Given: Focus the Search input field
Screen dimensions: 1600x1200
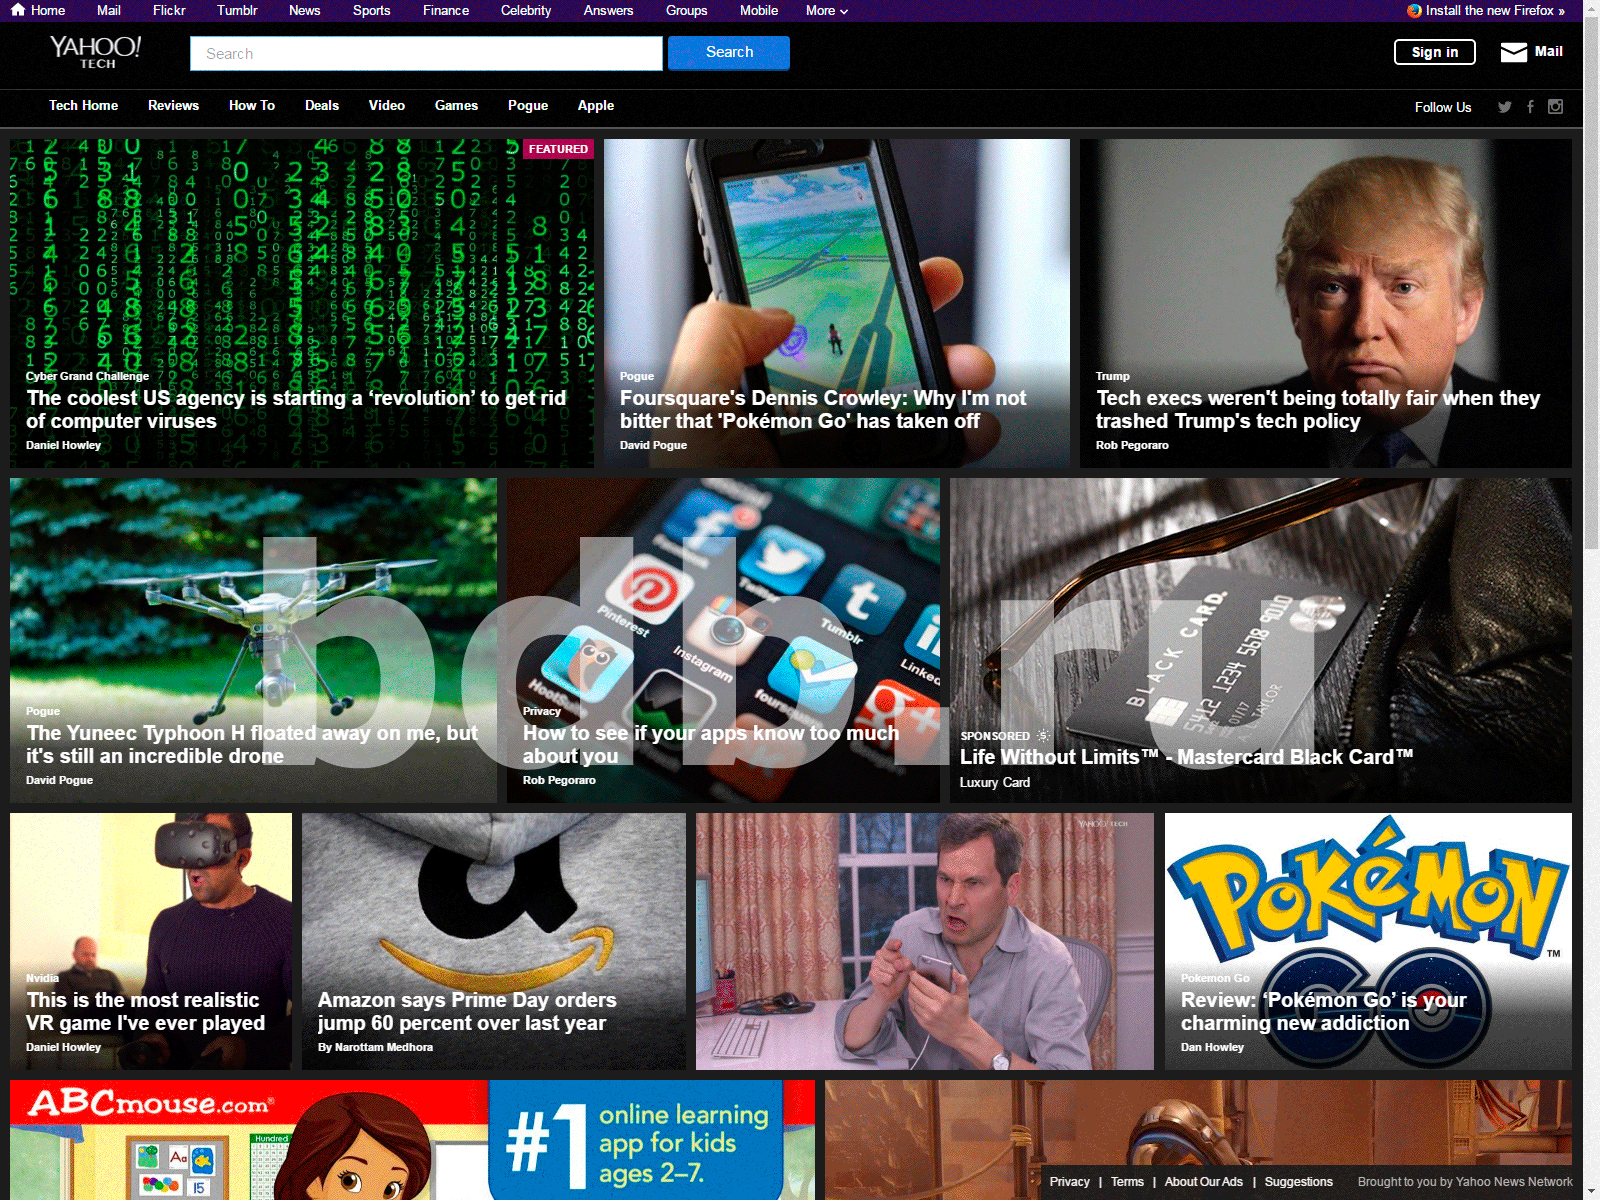Looking at the screenshot, I should tap(426, 54).
